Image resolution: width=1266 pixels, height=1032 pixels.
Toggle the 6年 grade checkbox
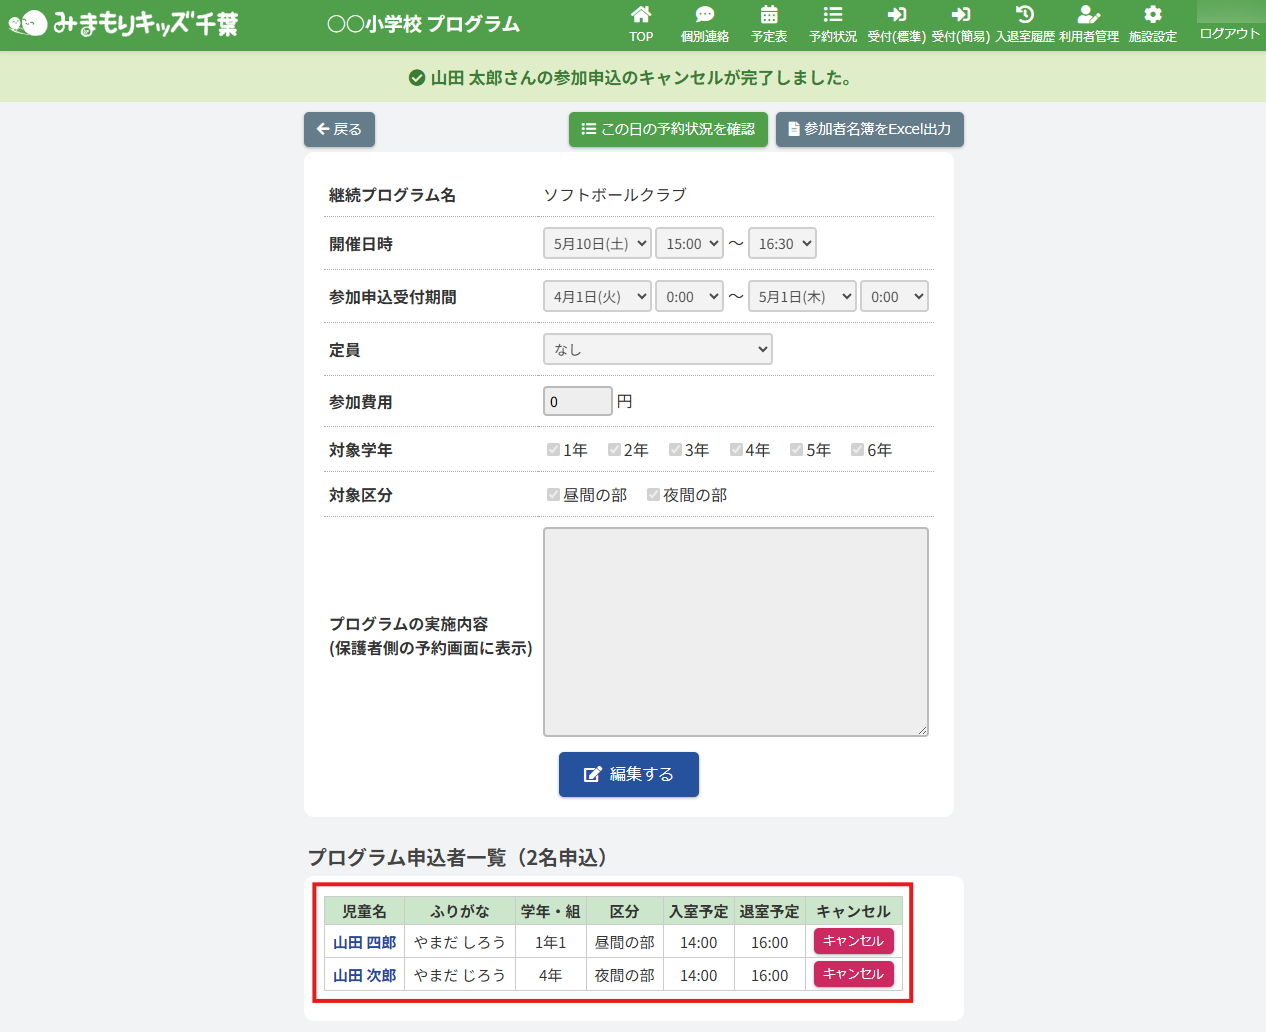pos(857,450)
